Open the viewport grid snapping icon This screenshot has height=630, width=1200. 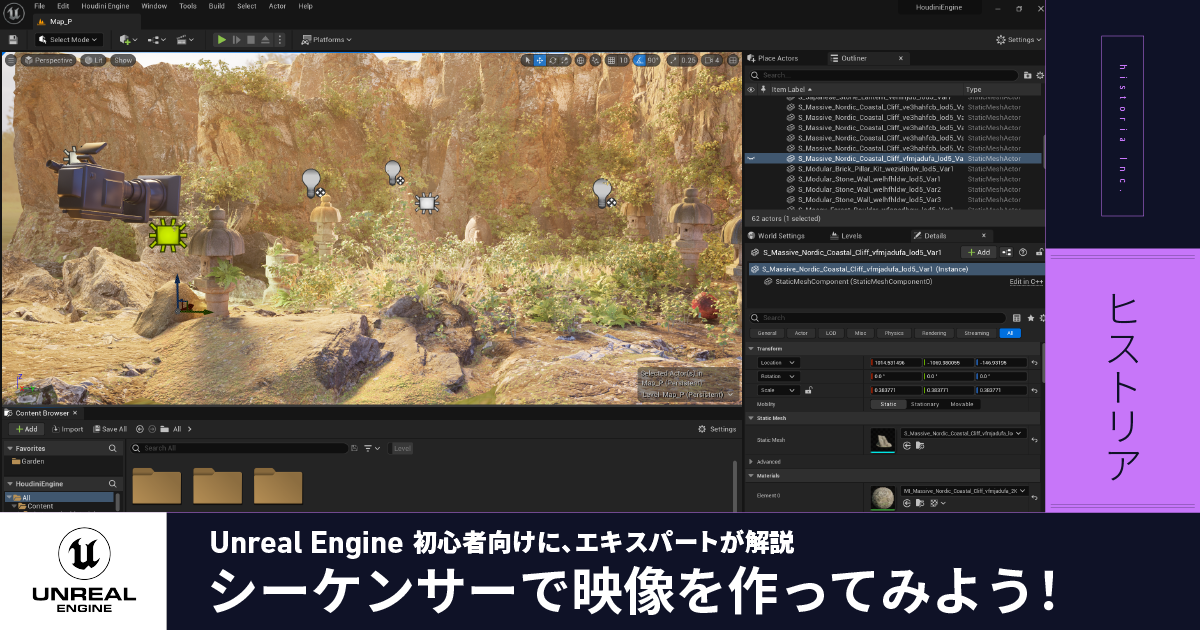coord(611,59)
